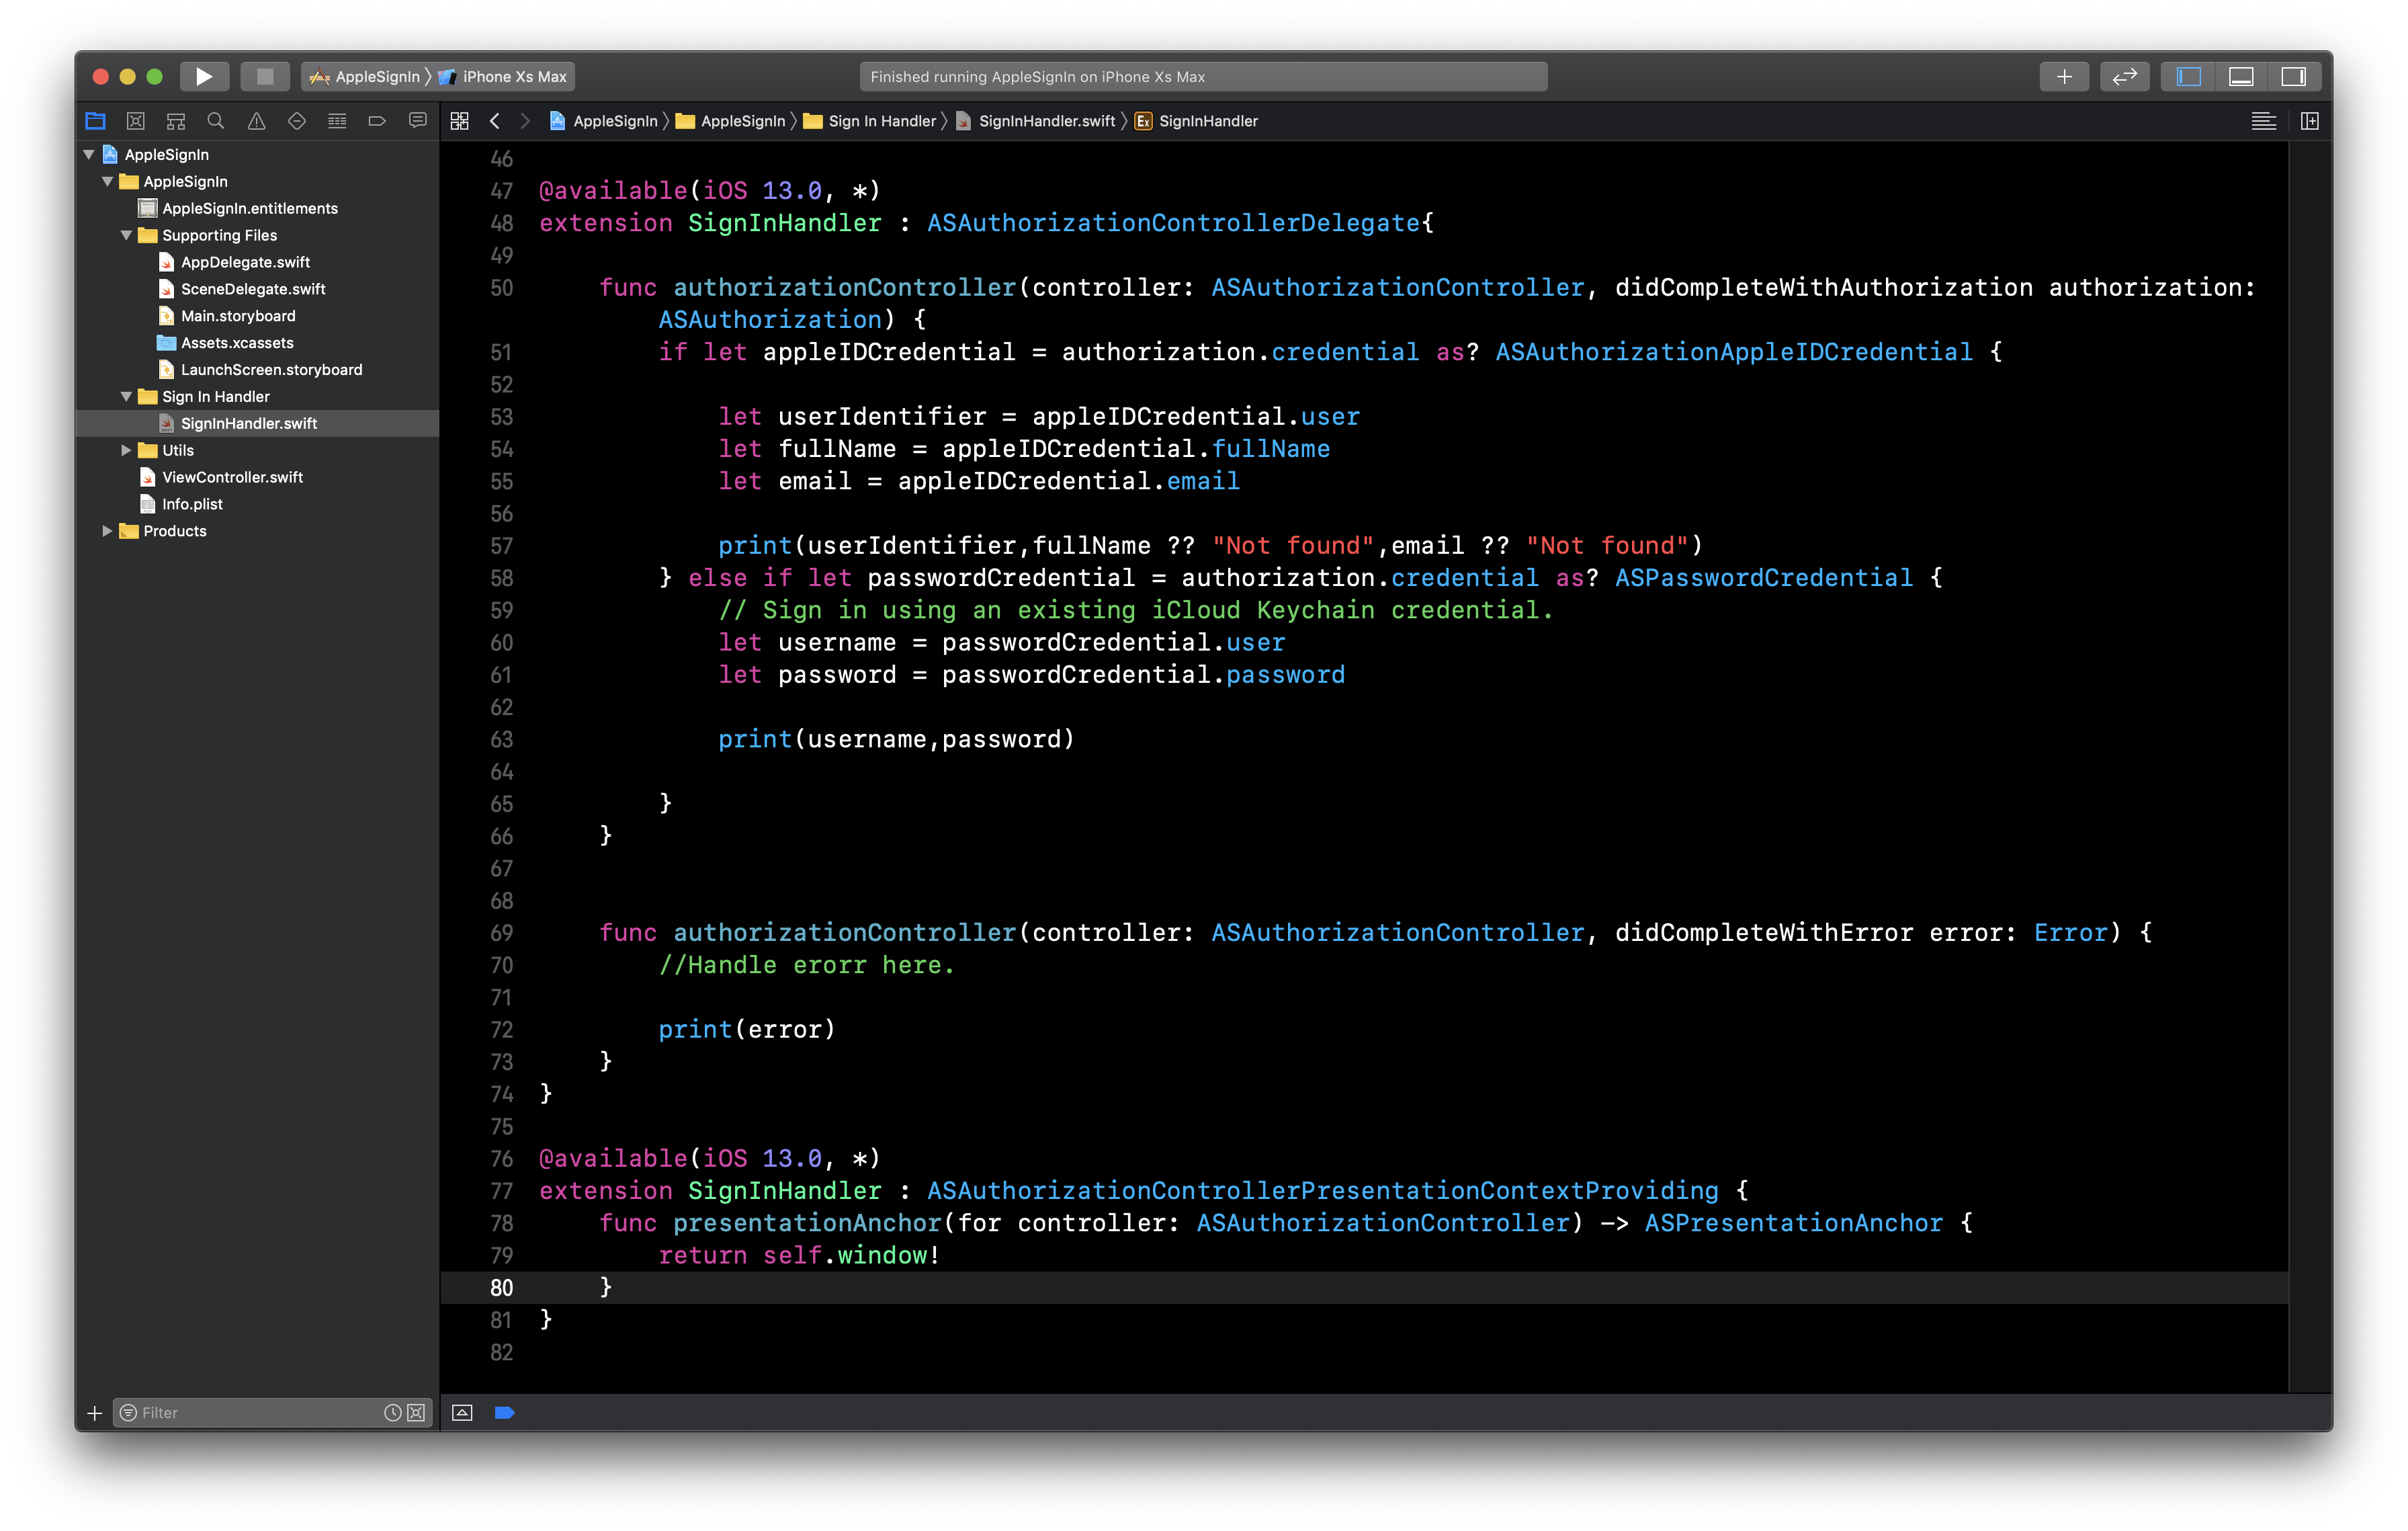Click the activity status Finished running field
Image resolution: width=2408 pixels, height=1531 pixels.
click(1204, 77)
